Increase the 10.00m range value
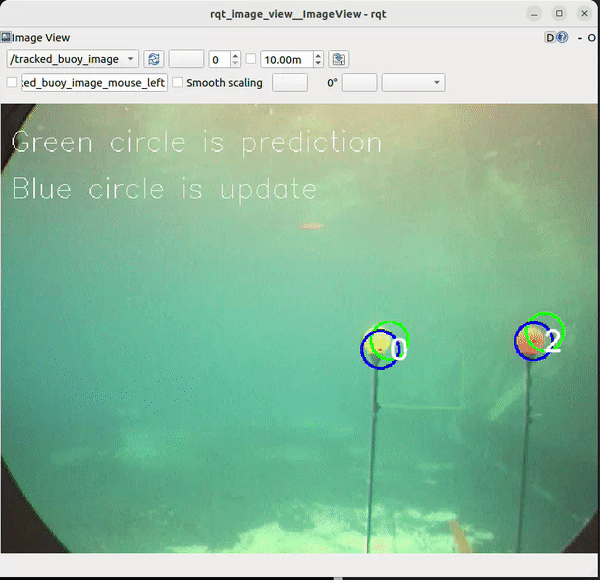This screenshot has height=580, width=600. (x=318, y=55)
